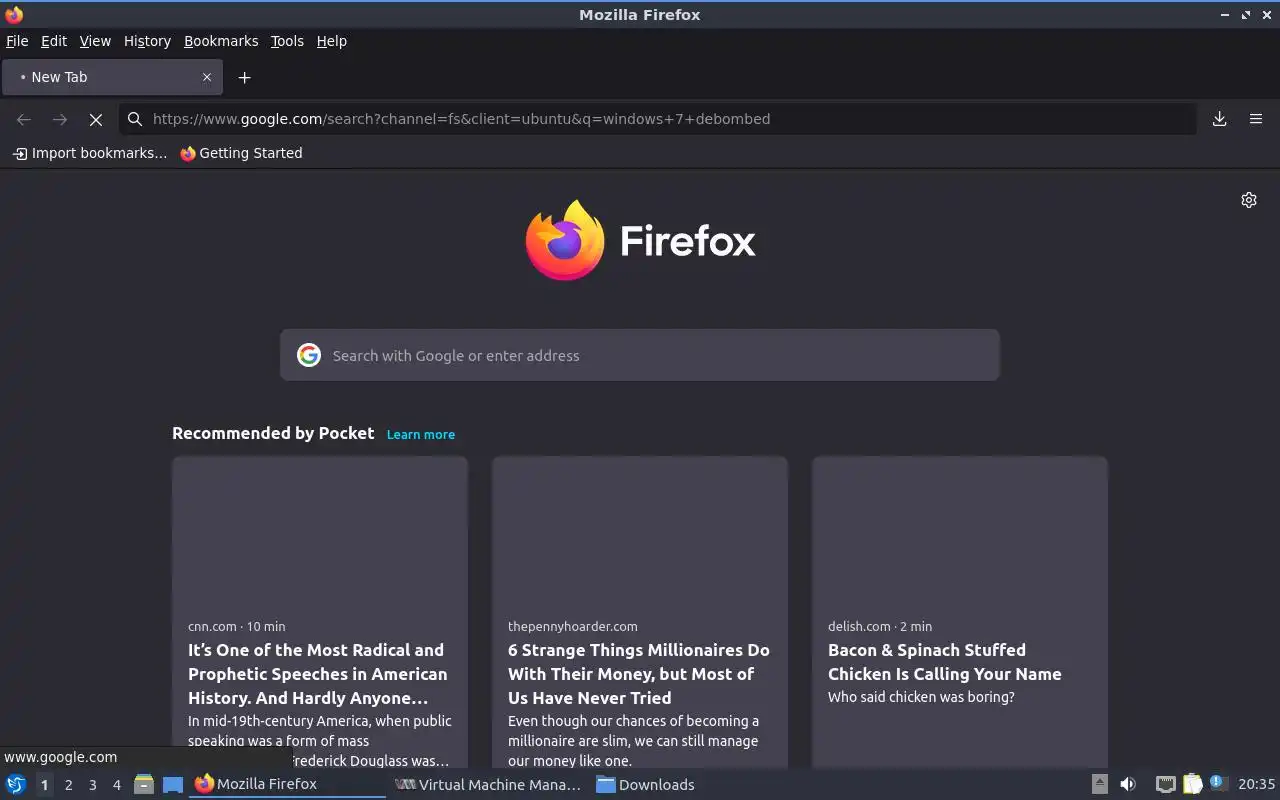Click the Recommended by Pocket heading
Screen dimensions: 1280x800
click(x=273, y=433)
